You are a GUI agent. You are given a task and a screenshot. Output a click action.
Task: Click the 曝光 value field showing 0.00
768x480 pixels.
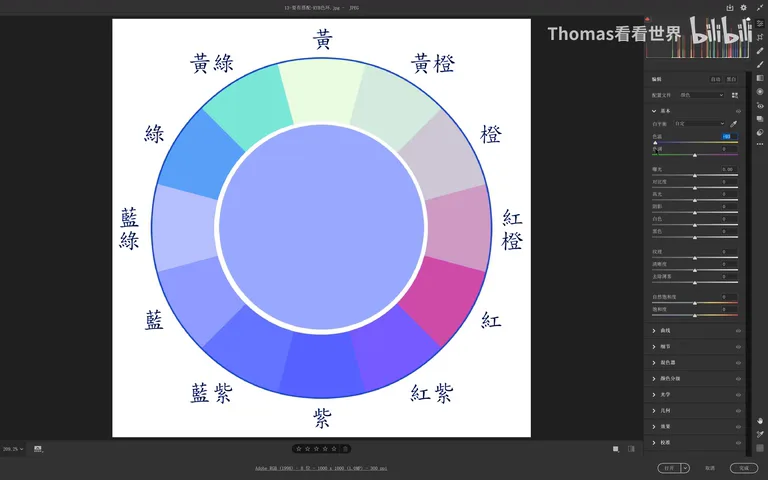729,169
